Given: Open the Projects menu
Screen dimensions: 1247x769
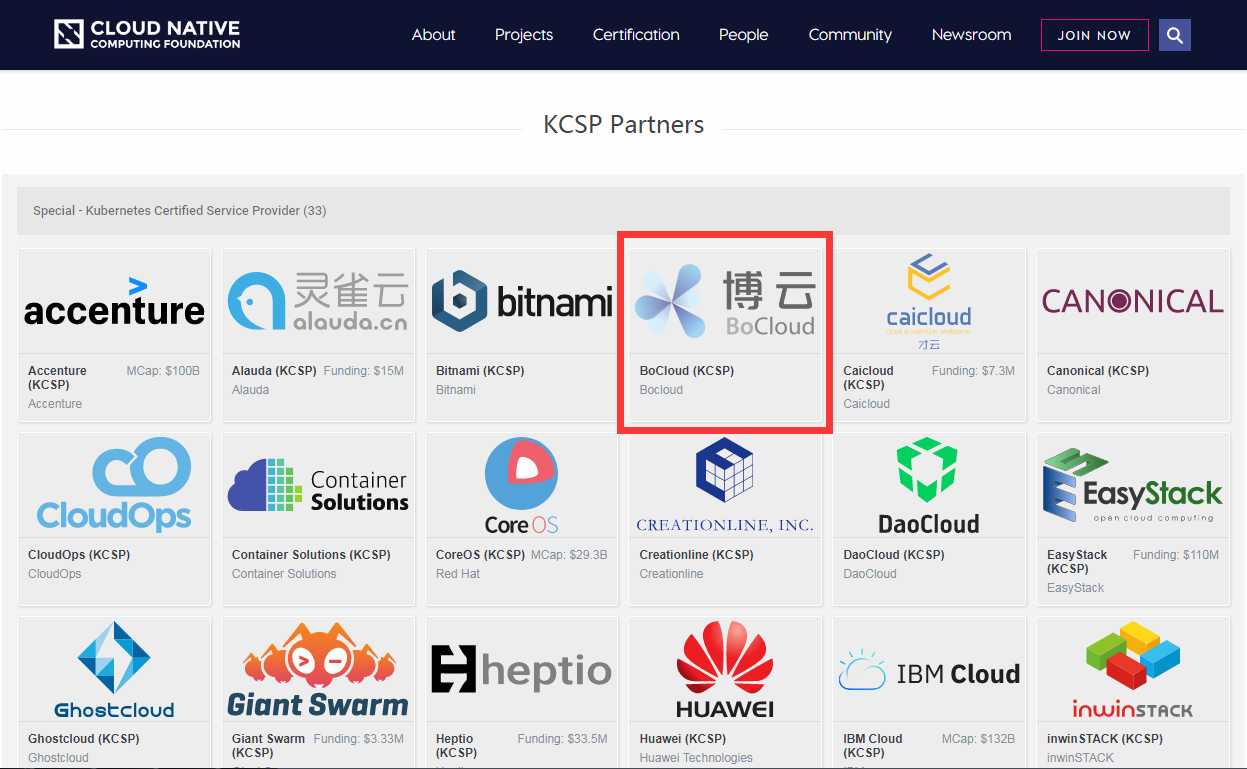Looking at the screenshot, I should tap(524, 35).
